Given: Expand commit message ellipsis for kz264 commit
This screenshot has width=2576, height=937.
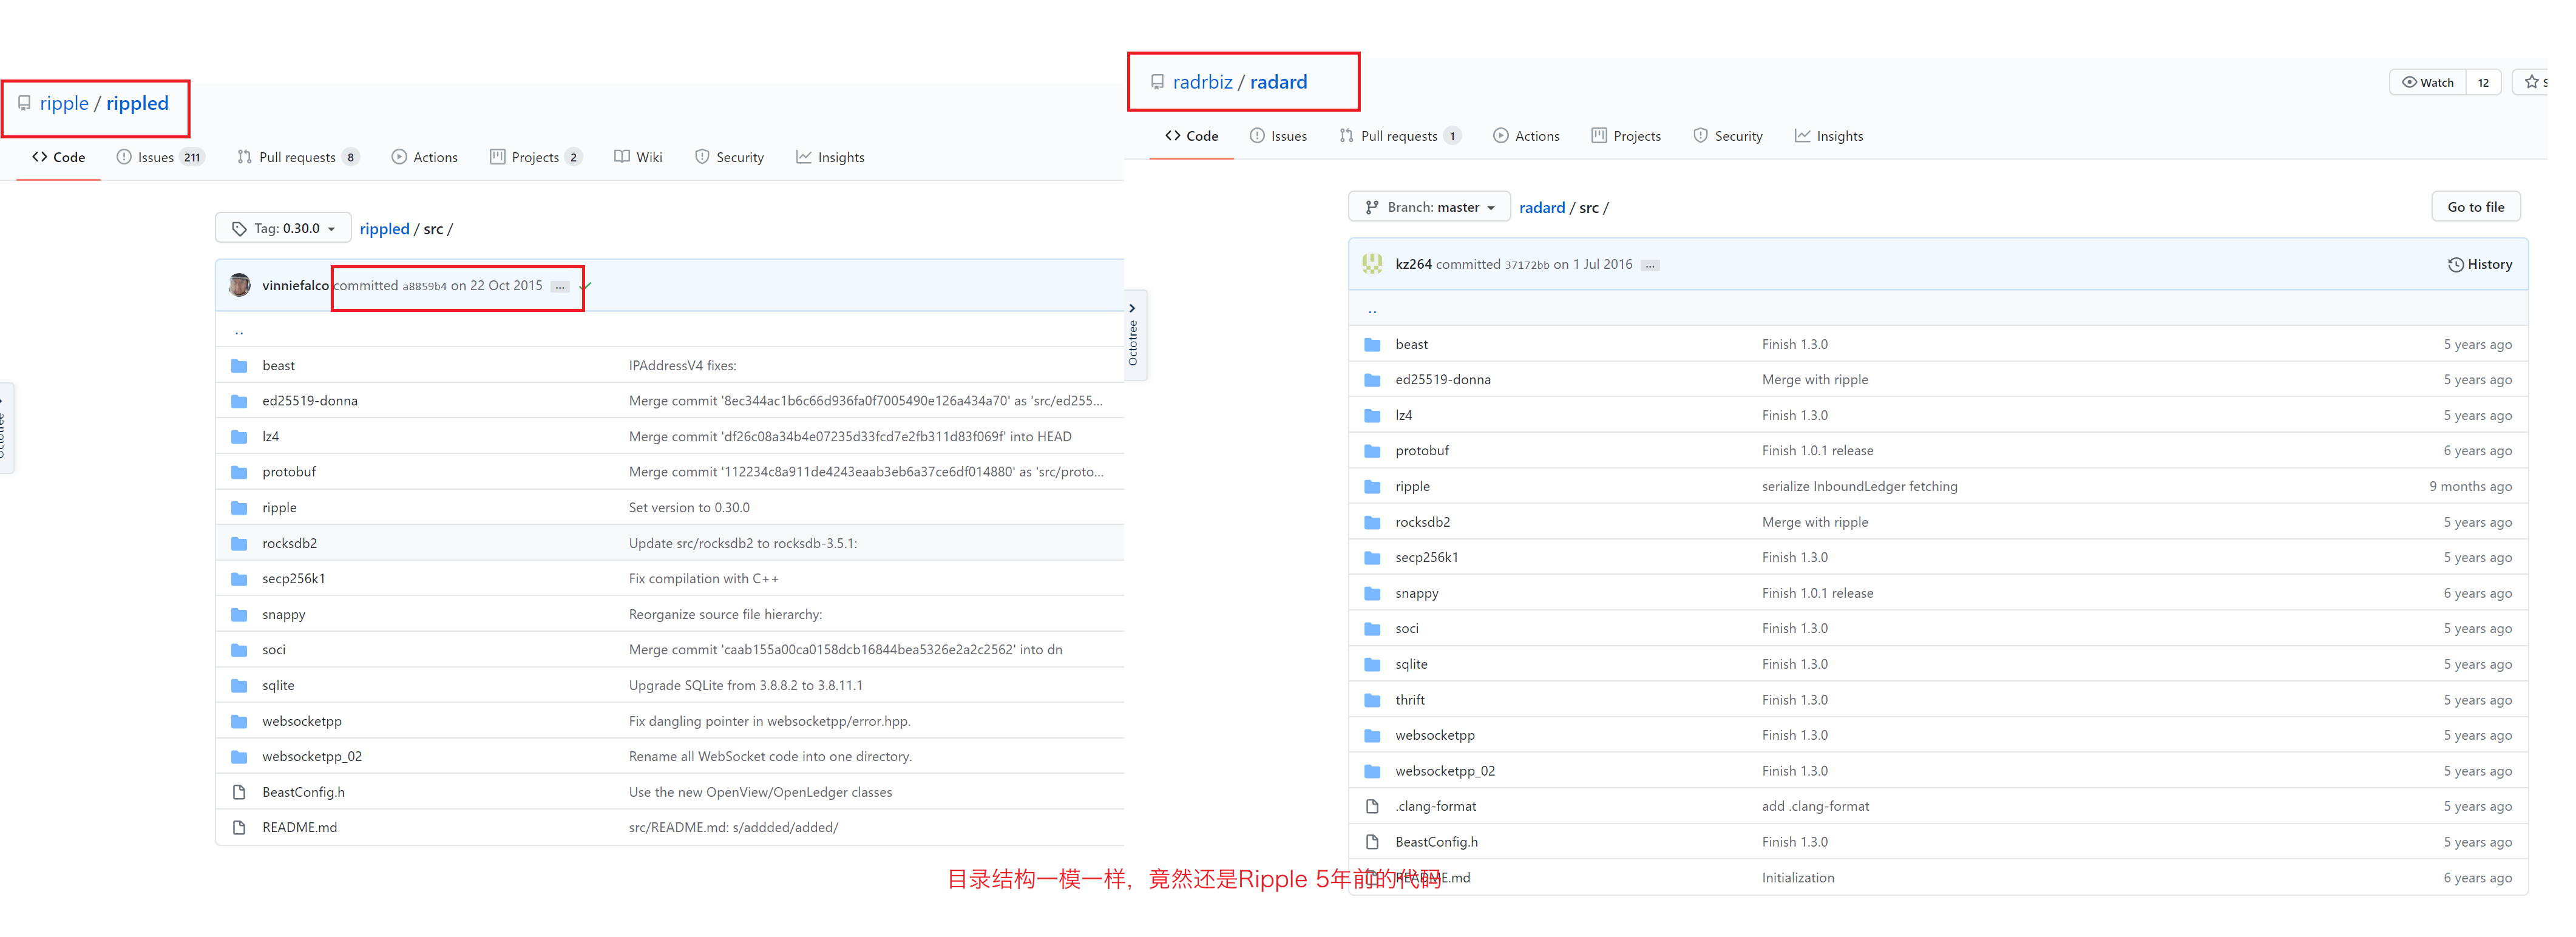Looking at the screenshot, I should point(1650,266).
